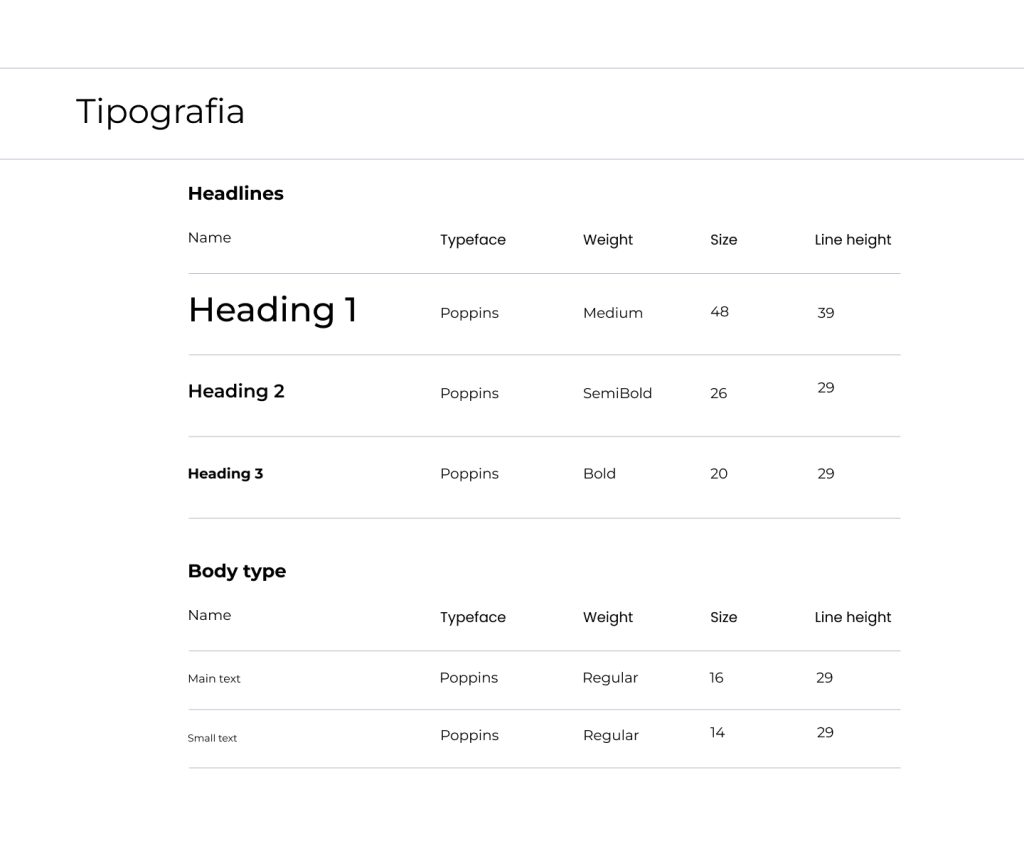Click Weight column header in Headlines table
The height and width of the screenshot is (861, 1024).
point(608,240)
